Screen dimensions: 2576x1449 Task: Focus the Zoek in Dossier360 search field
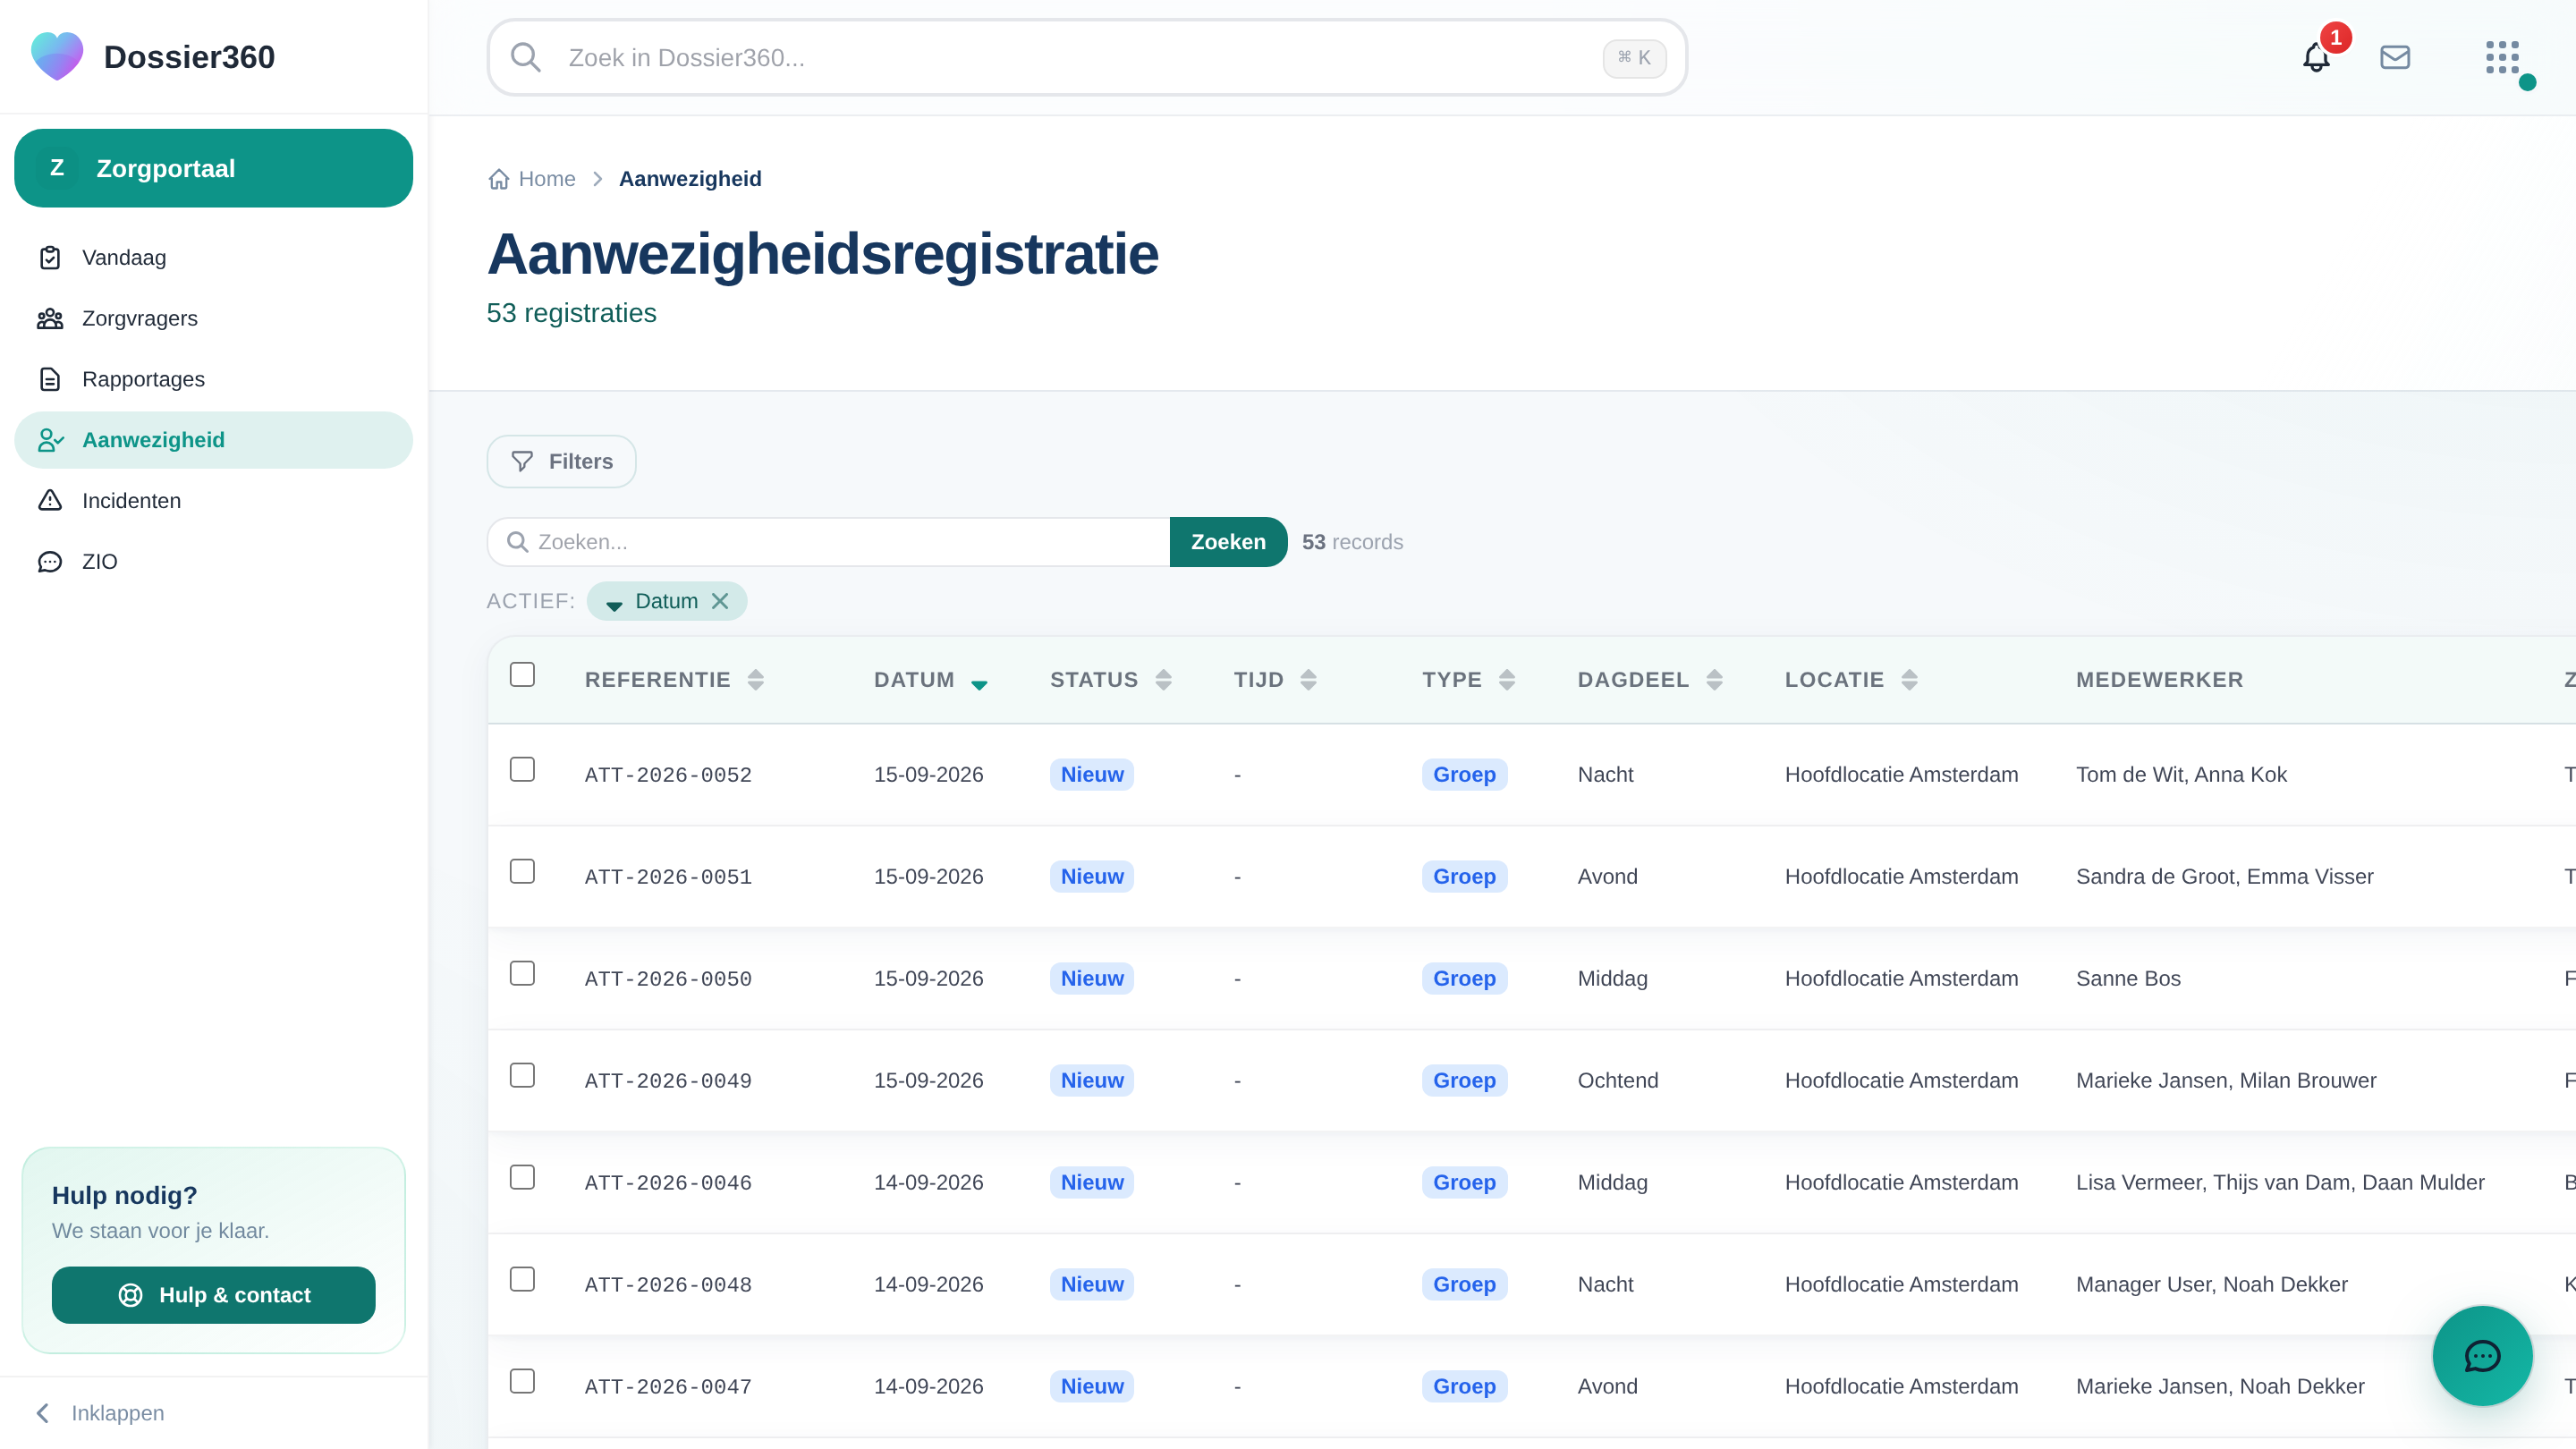click(x=1087, y=57)
